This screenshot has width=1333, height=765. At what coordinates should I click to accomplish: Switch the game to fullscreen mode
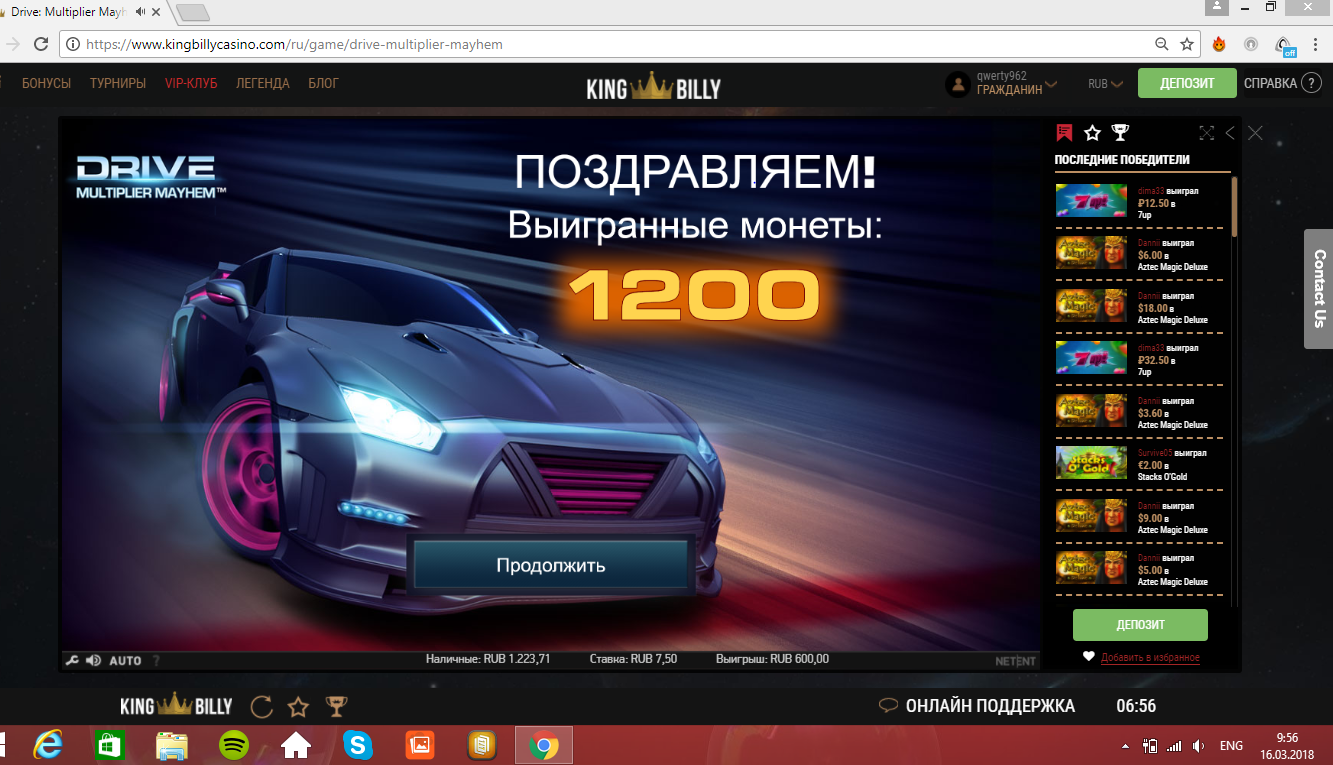coord(1206,133)
